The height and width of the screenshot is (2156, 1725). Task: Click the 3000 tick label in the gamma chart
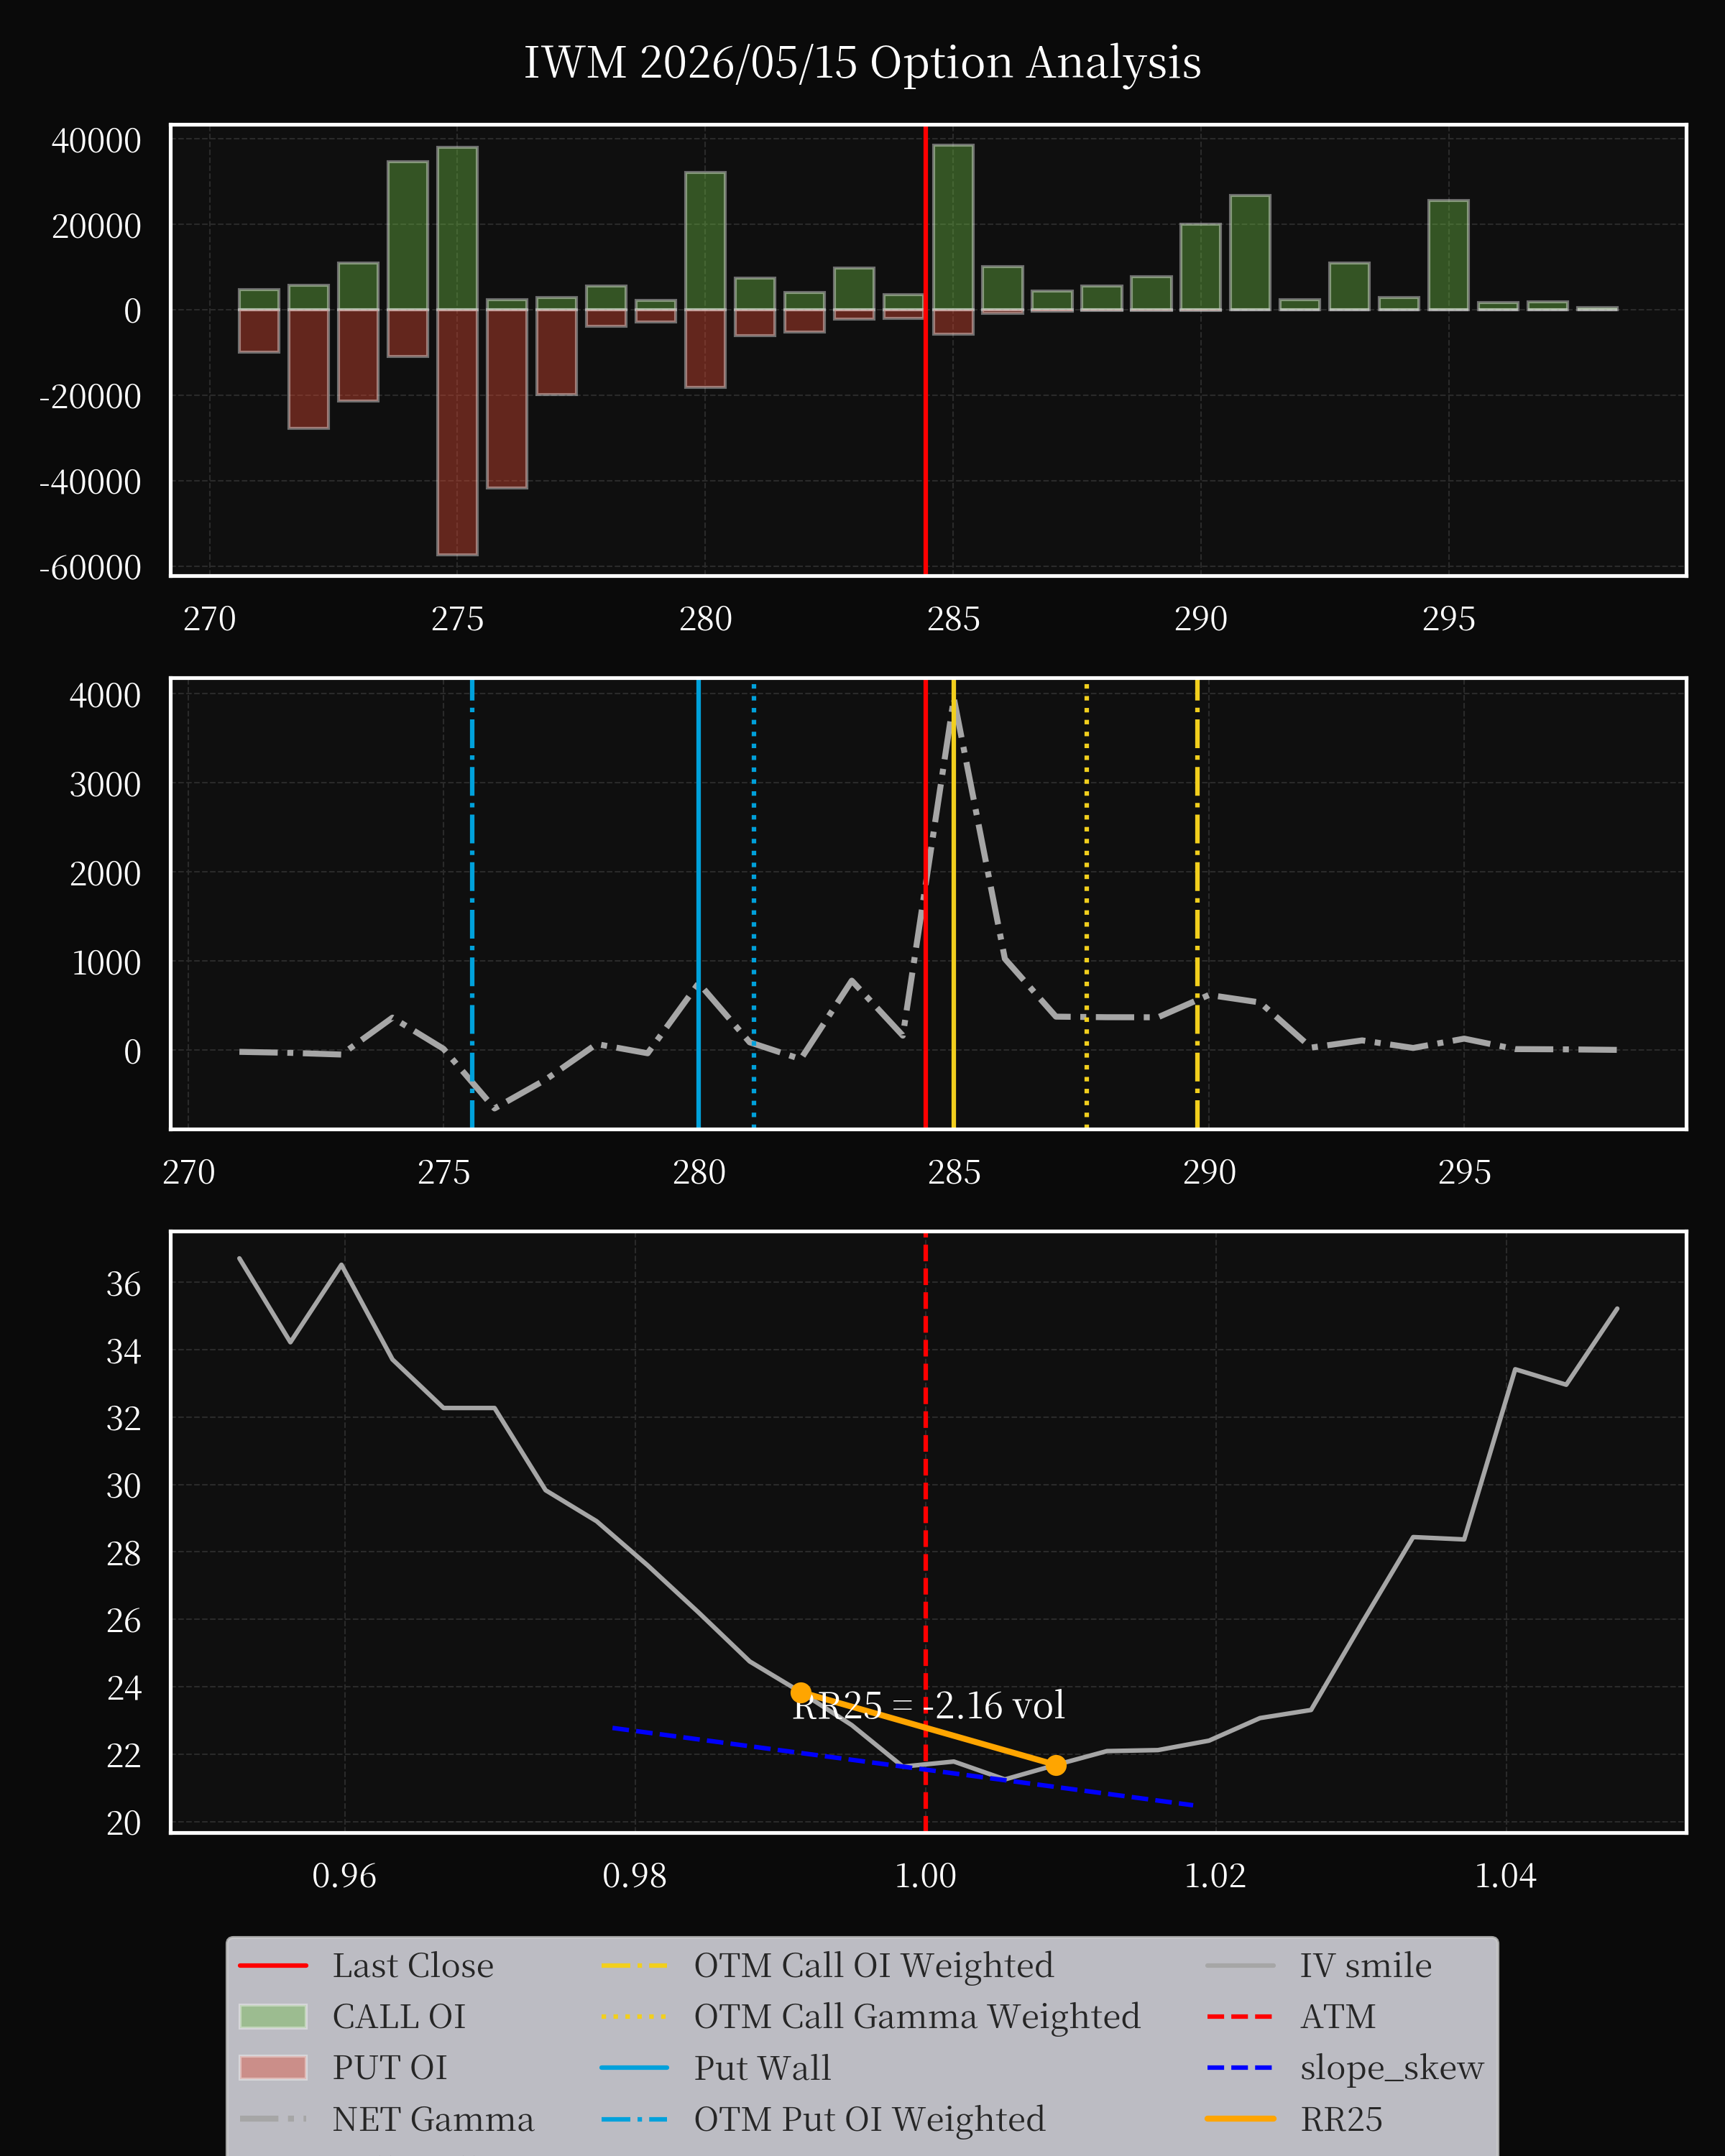click(105, 785)
